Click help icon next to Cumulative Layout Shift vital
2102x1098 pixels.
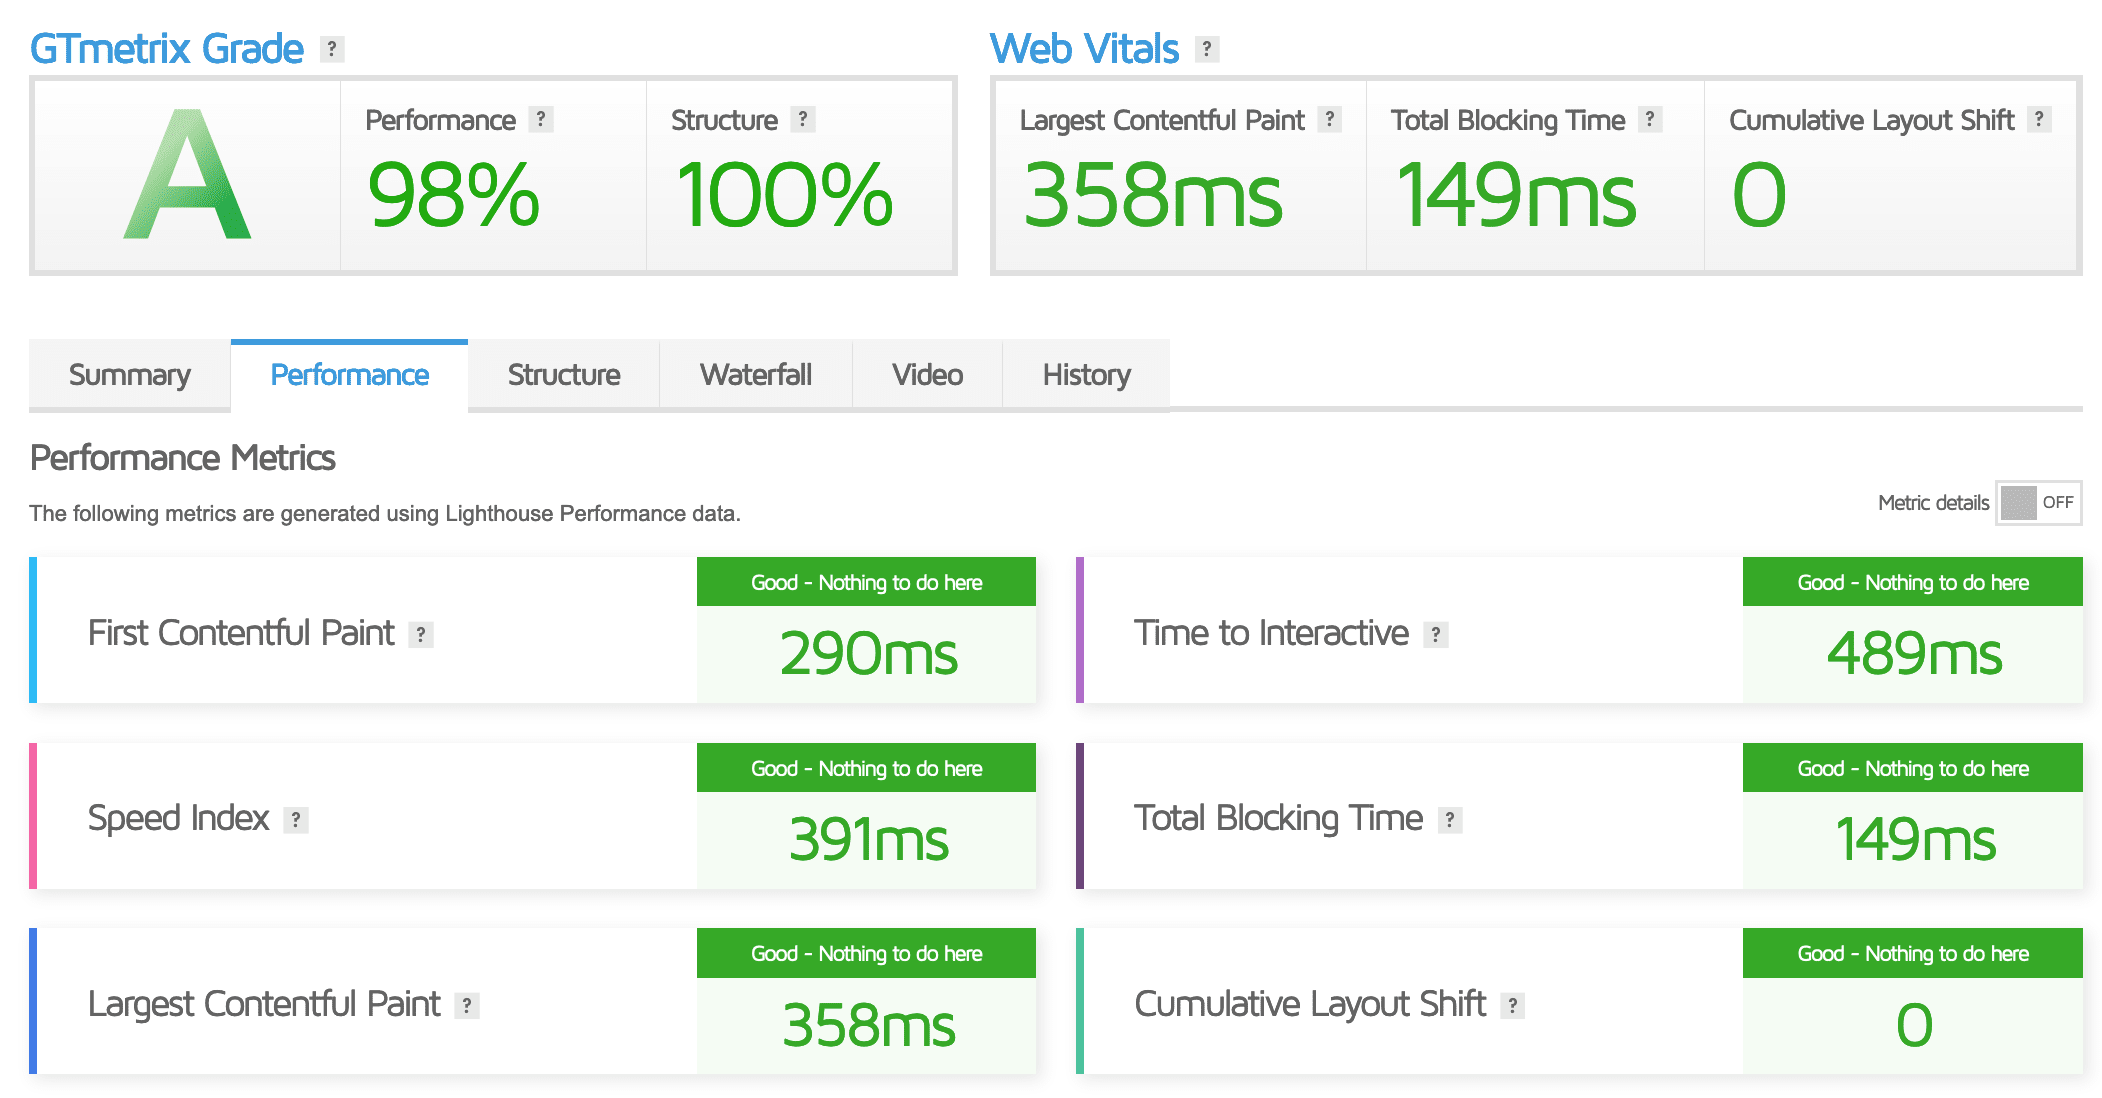click(2040, 120)
